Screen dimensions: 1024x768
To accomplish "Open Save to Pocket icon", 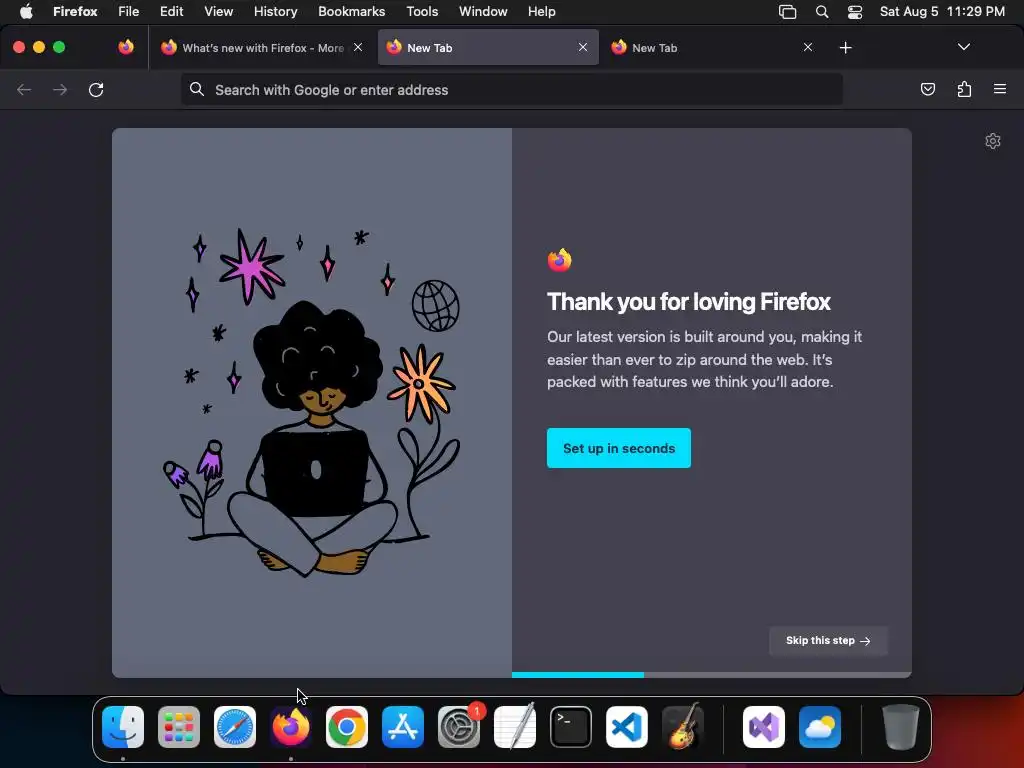I will [x=927, y=89].
